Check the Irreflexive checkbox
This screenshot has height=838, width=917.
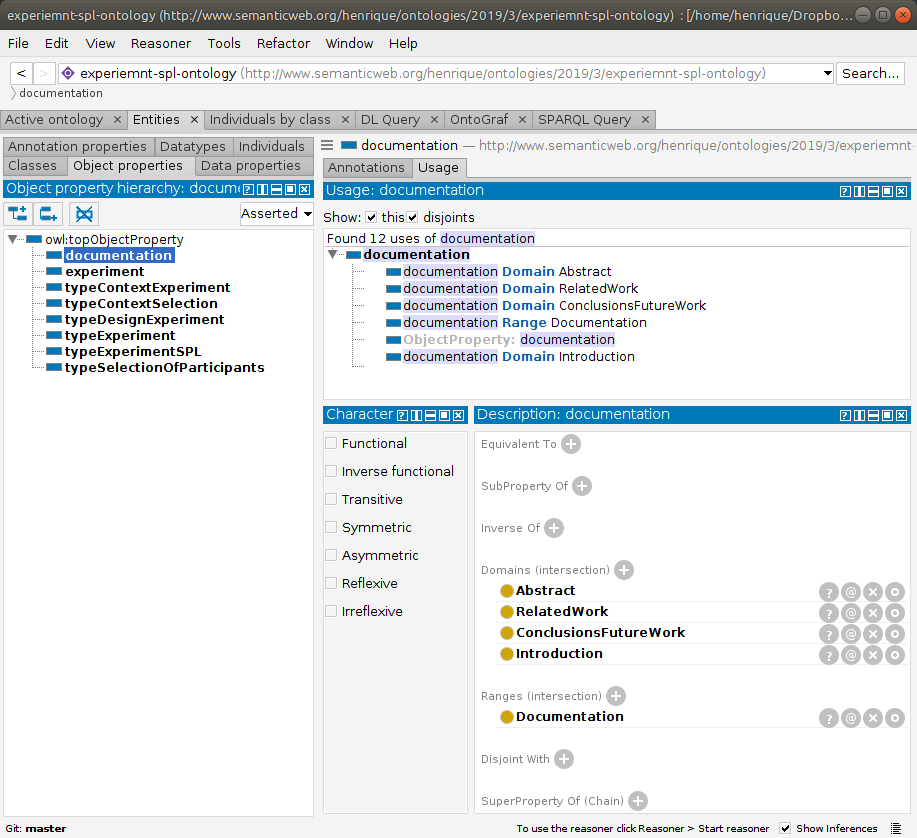331,611
